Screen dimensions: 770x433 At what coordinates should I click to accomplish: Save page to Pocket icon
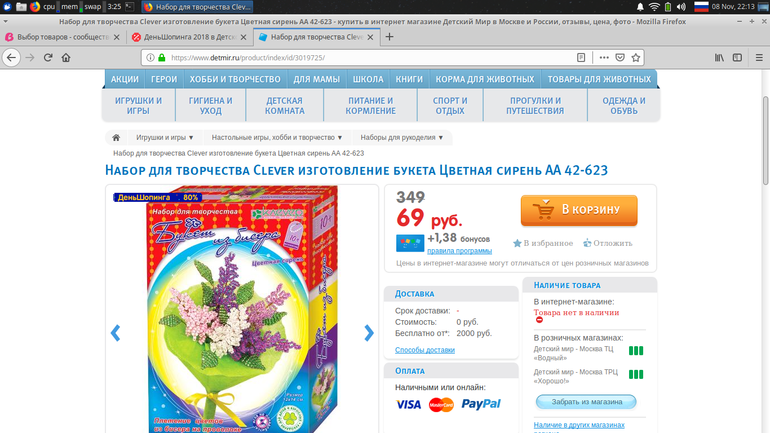[x=620, y=57]
